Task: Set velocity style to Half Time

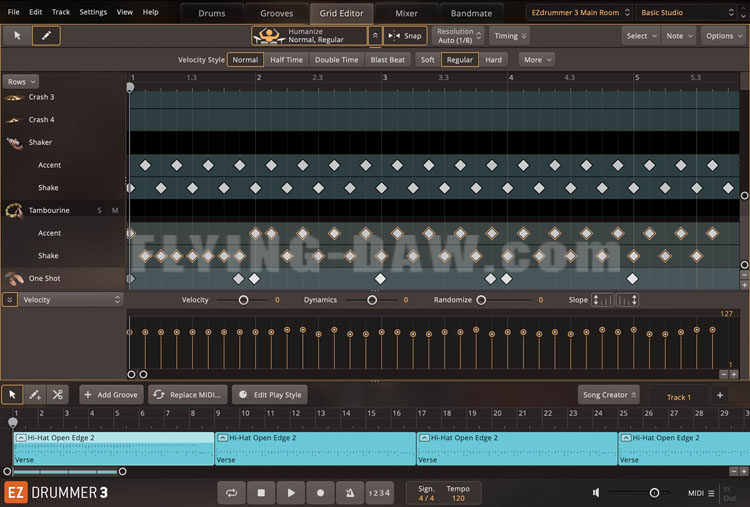Action: (x=286, y=60)
